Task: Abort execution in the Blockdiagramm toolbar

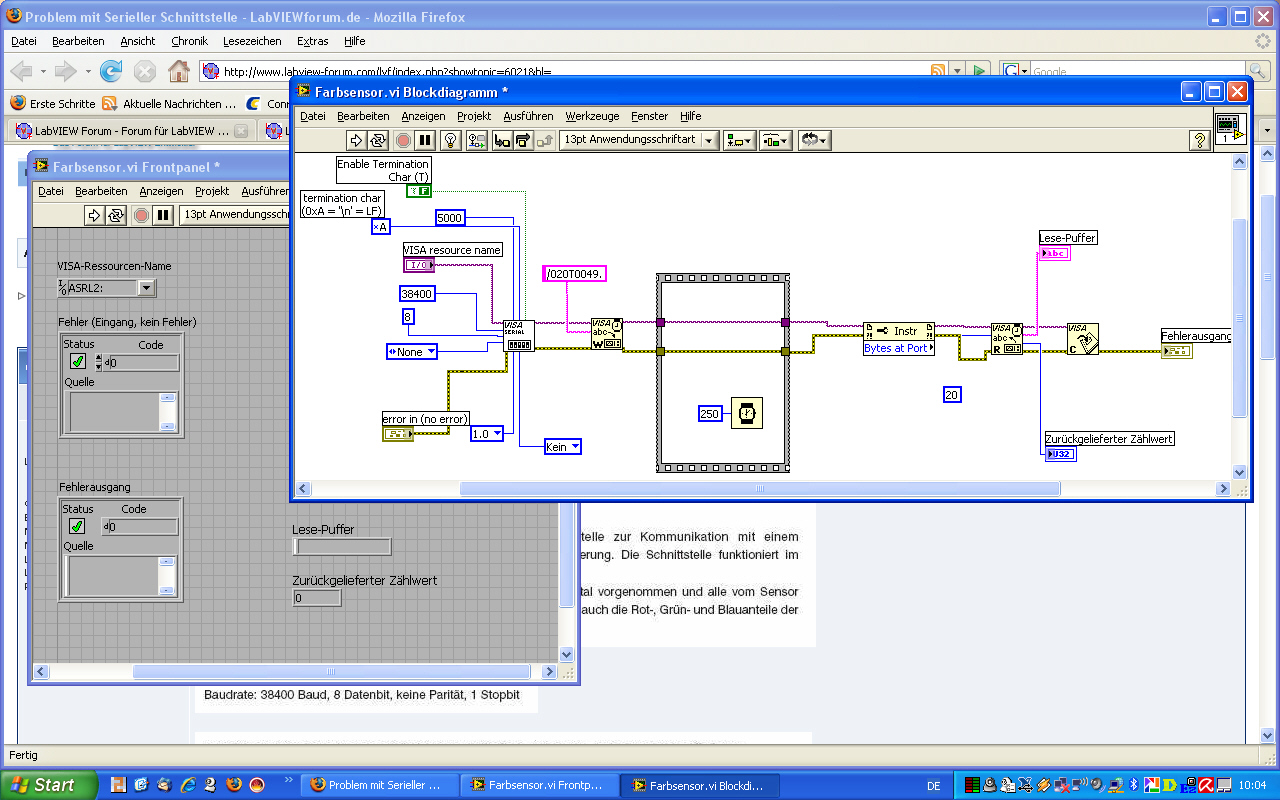Action: click(403, 140)
